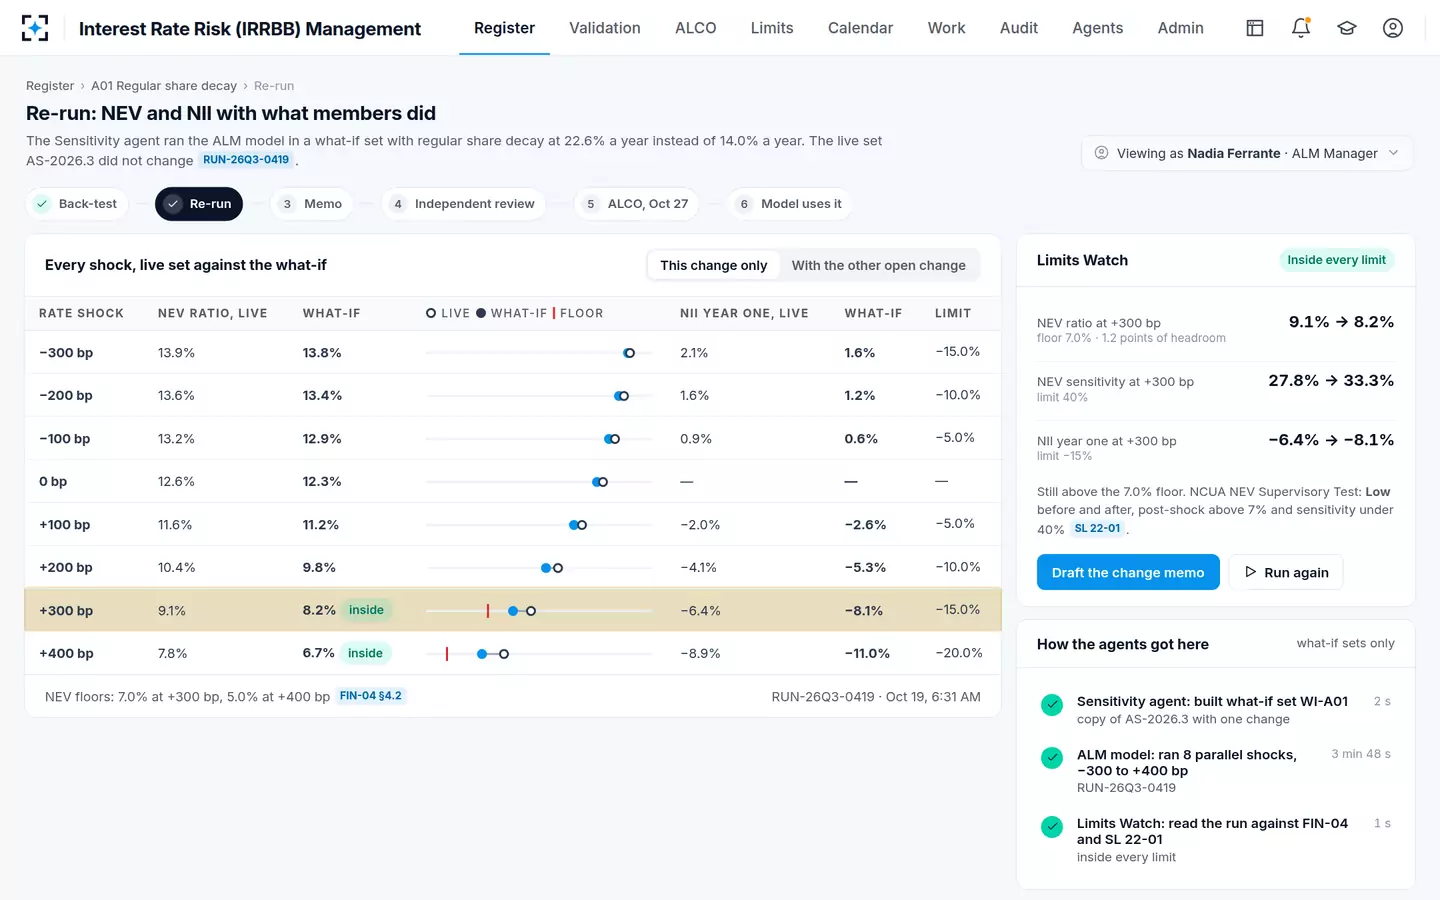Image resolution: width=1440 pixels, height=900 pixels.
Task: Select 'This change only' view
Action: click(713, 265)
